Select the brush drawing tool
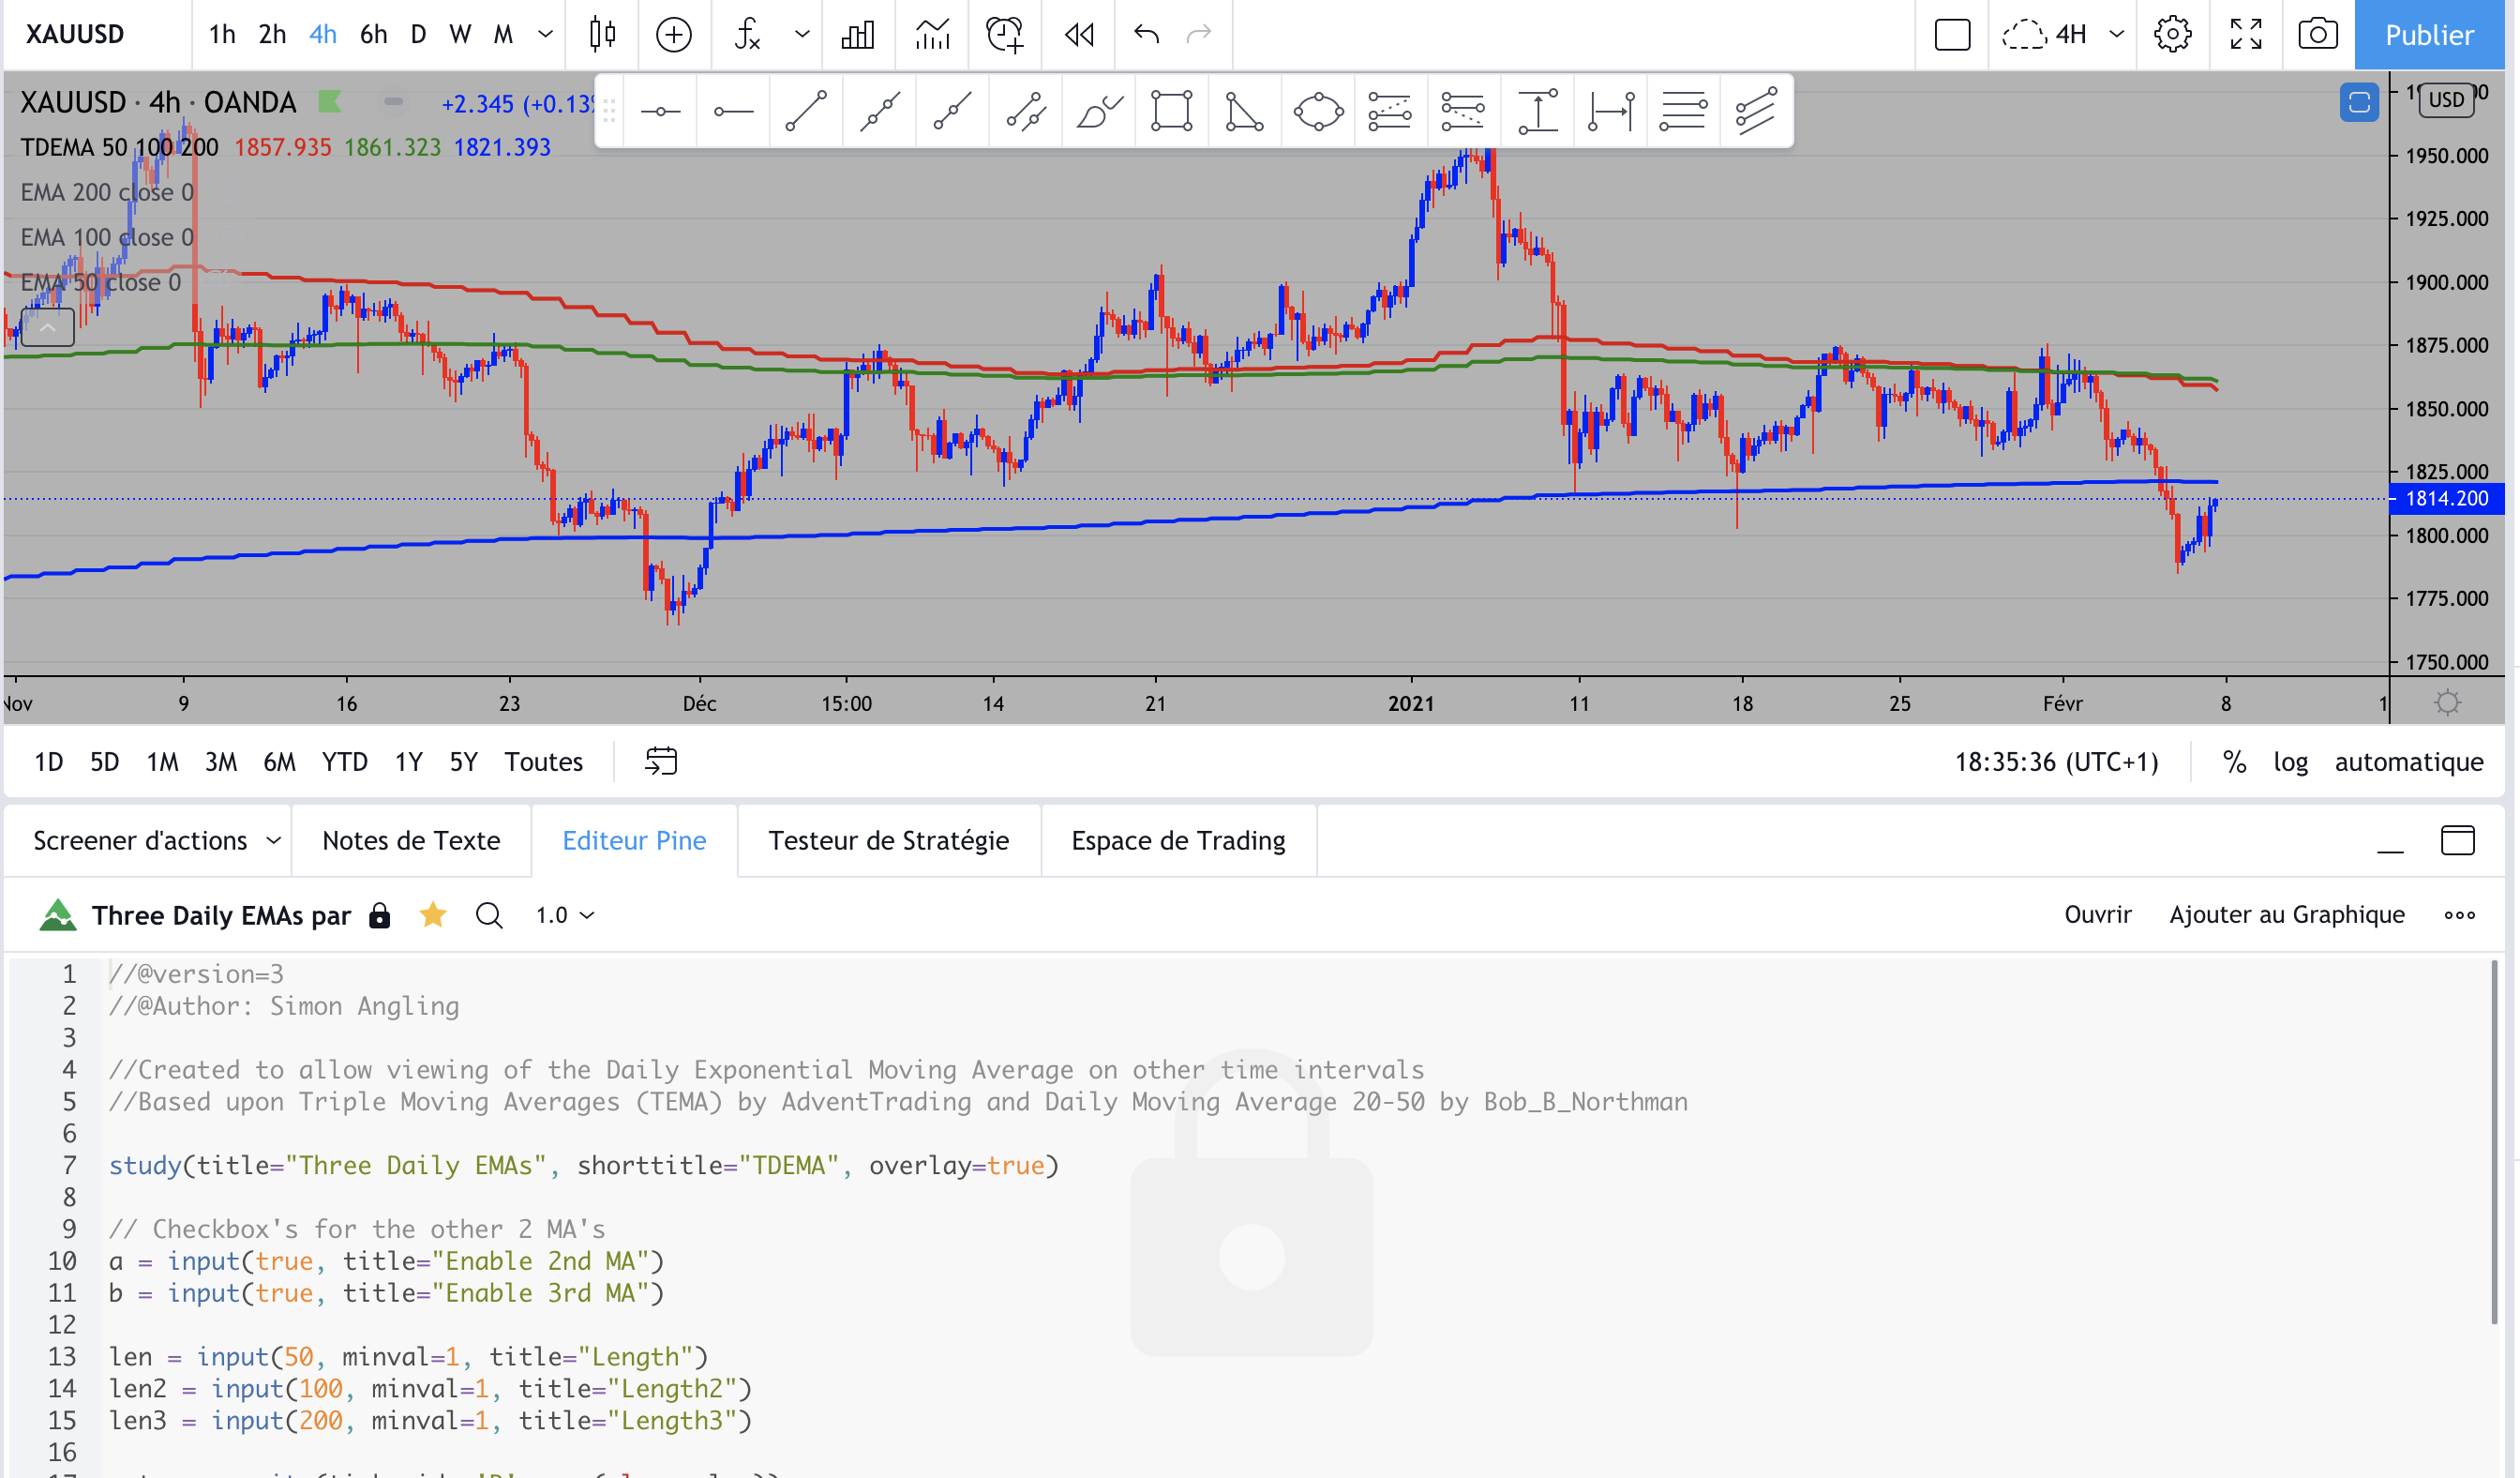2520x1478 pixels. tap(1098, 111)
